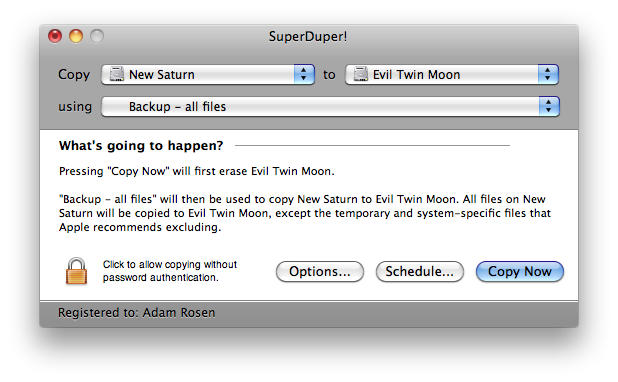Image resolution: width=618 pixels, height=382 pixels.
Task: Select the New Saturn source popup
Action: [208, 74]
